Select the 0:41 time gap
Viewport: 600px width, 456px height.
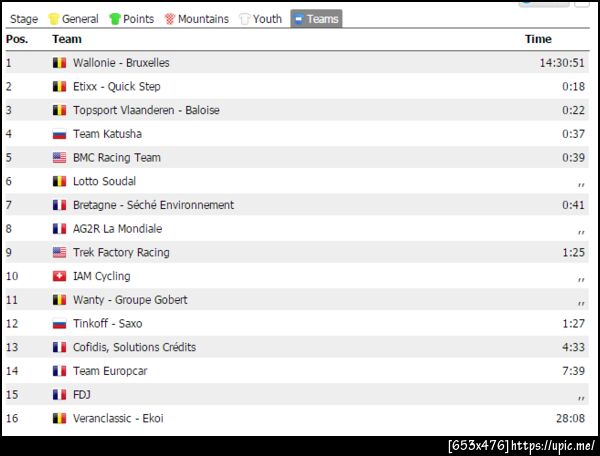pyautogui.click(x=573, y=205)
